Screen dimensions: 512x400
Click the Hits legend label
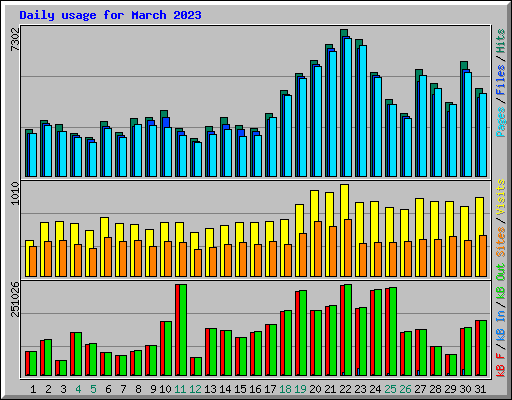(x=501, y=41)
